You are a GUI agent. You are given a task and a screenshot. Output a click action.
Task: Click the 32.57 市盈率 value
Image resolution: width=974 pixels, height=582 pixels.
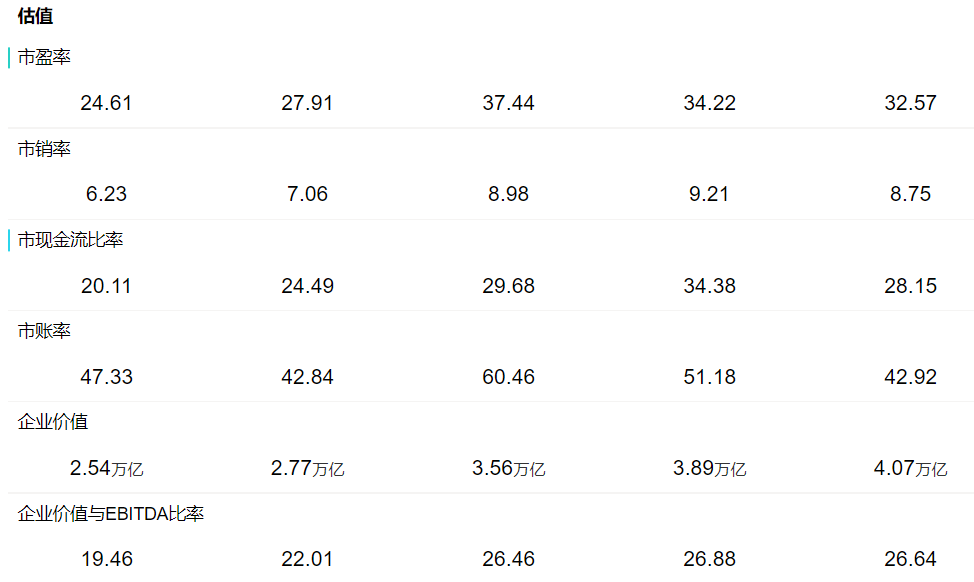pyautogui.click(x=910, y=103)
